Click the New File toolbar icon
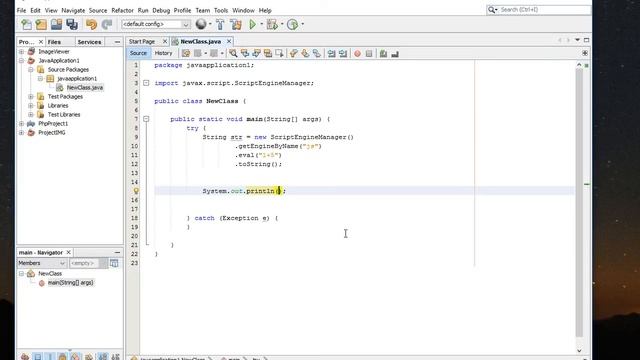The width and height of the screenshot is (640, 360). pos(26,24)
